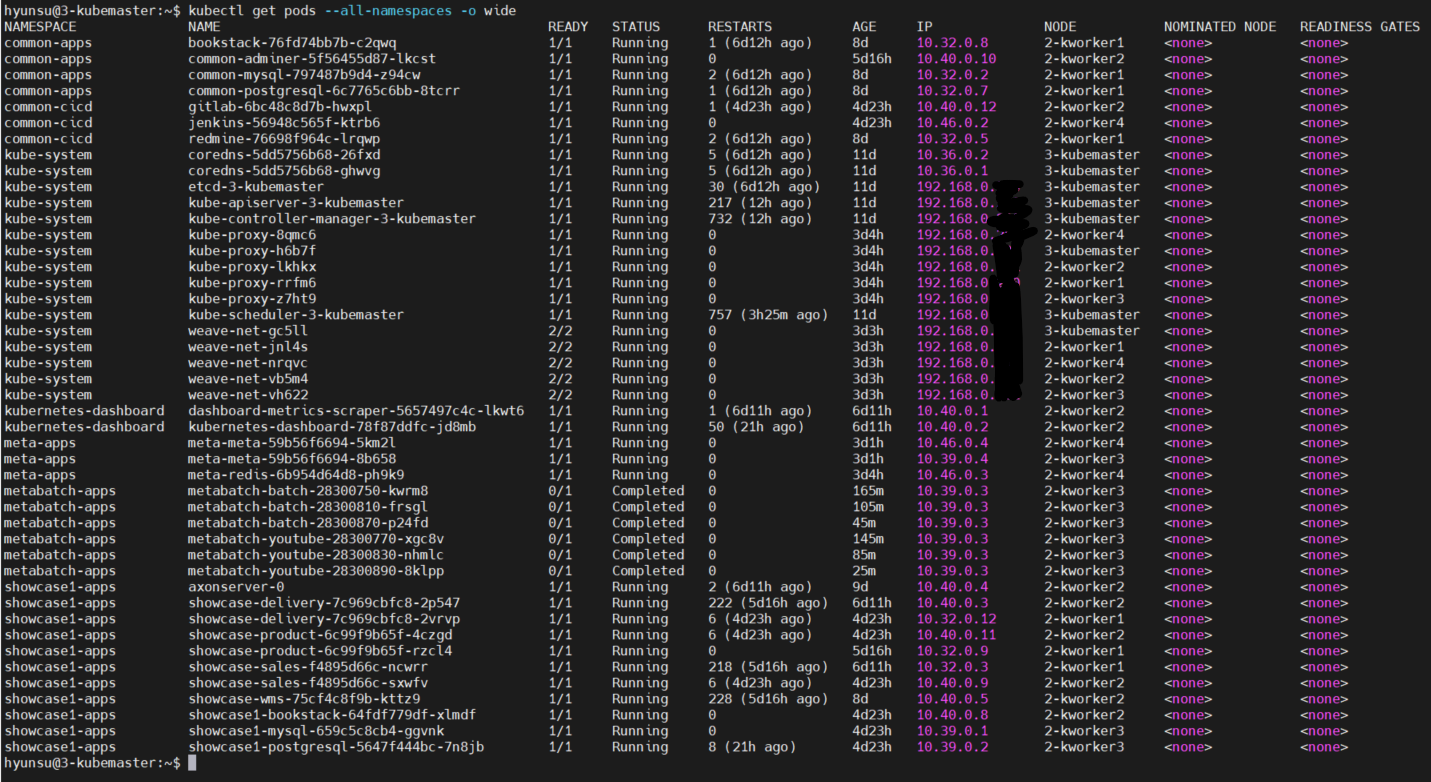This screenshot has height=782, width=1431.
Task: Click kubernetes-dashboard-78f87ddfc-jd8mb pod name
Action: [x=332, y=427]
